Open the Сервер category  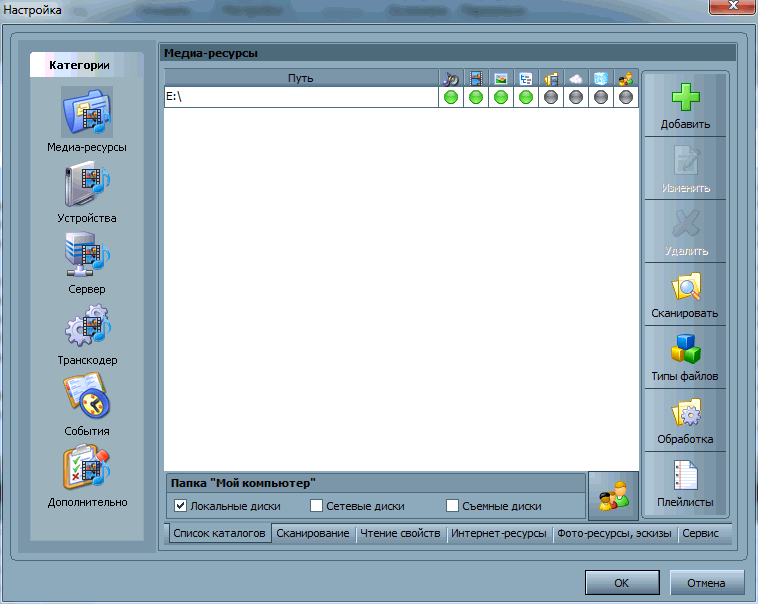[87, 263]
